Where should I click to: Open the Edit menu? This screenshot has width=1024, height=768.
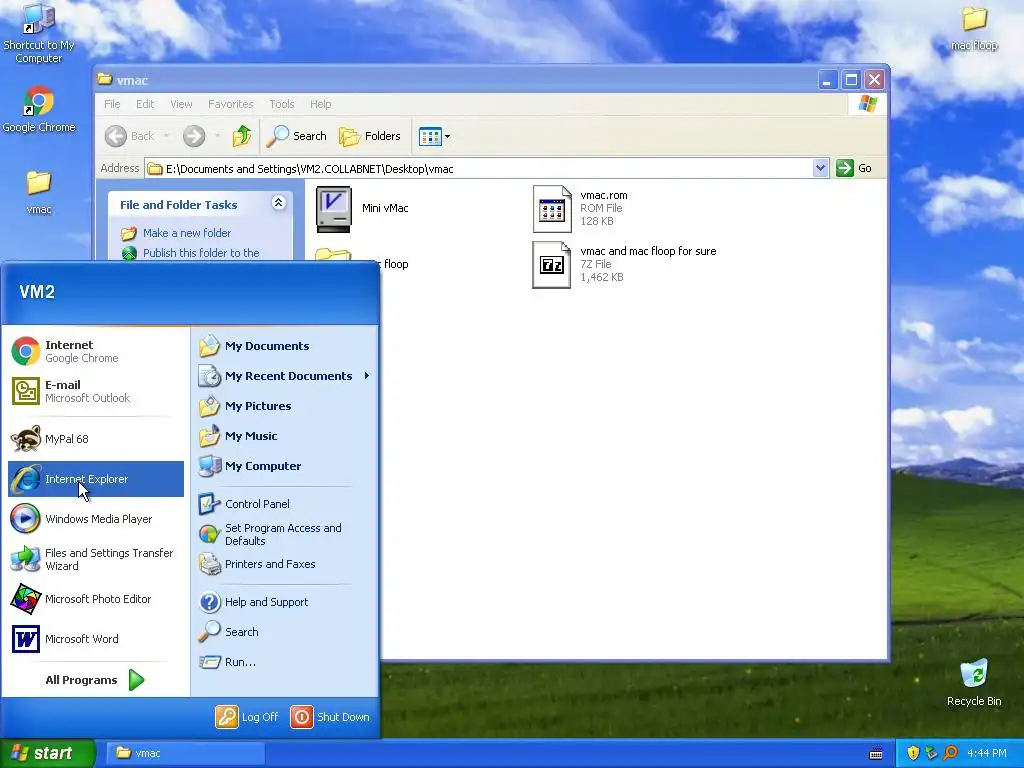(145, 104)
